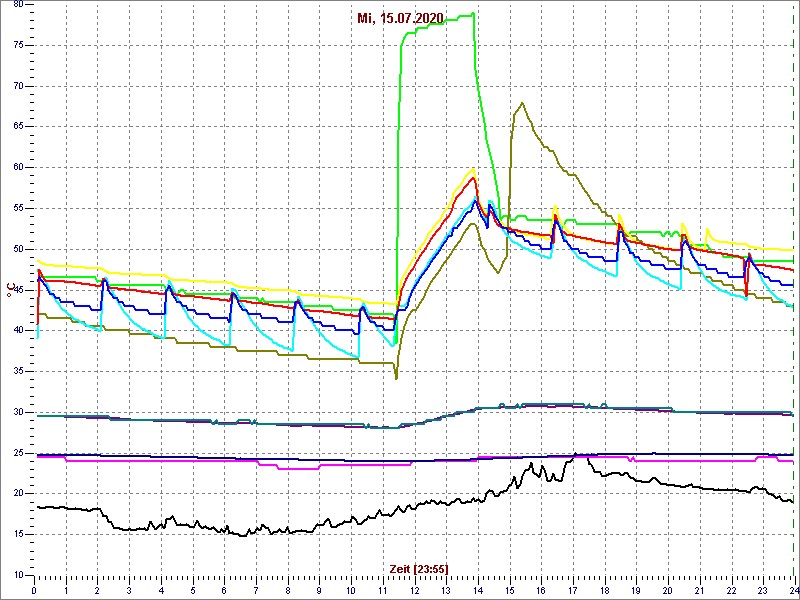This screenshot has height=600, width=800.
Task: Select the 70 label on the temperature axis
Action: (x=18, y=86)
